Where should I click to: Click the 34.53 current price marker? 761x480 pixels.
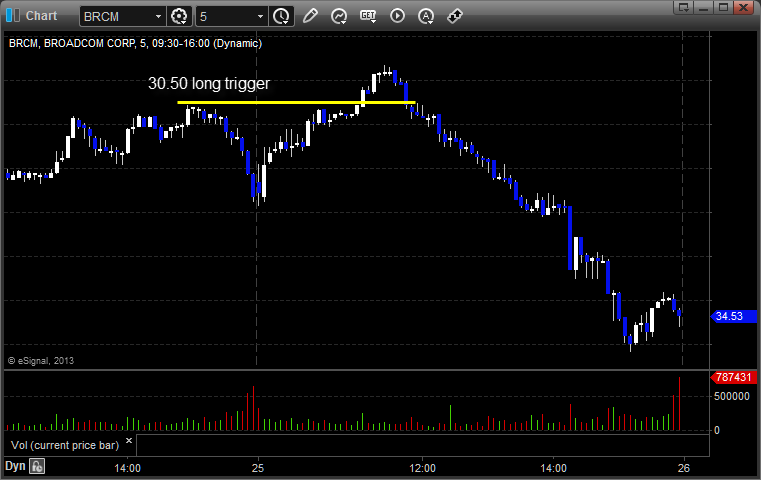pos(733,316)
